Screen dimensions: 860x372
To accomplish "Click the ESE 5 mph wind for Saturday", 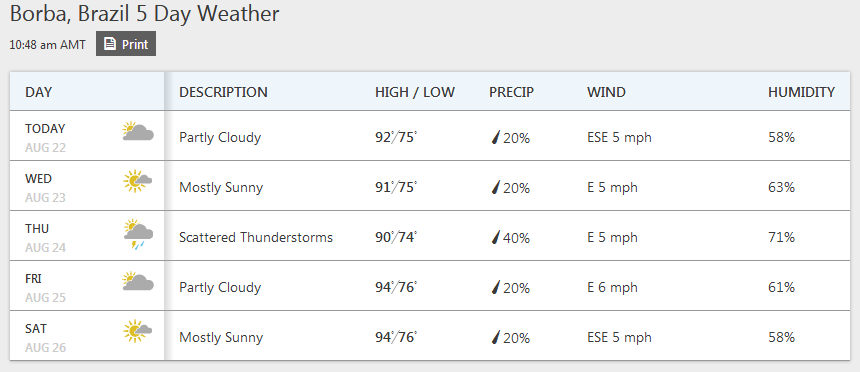I will pyautogui.click(x=619, y=337).
